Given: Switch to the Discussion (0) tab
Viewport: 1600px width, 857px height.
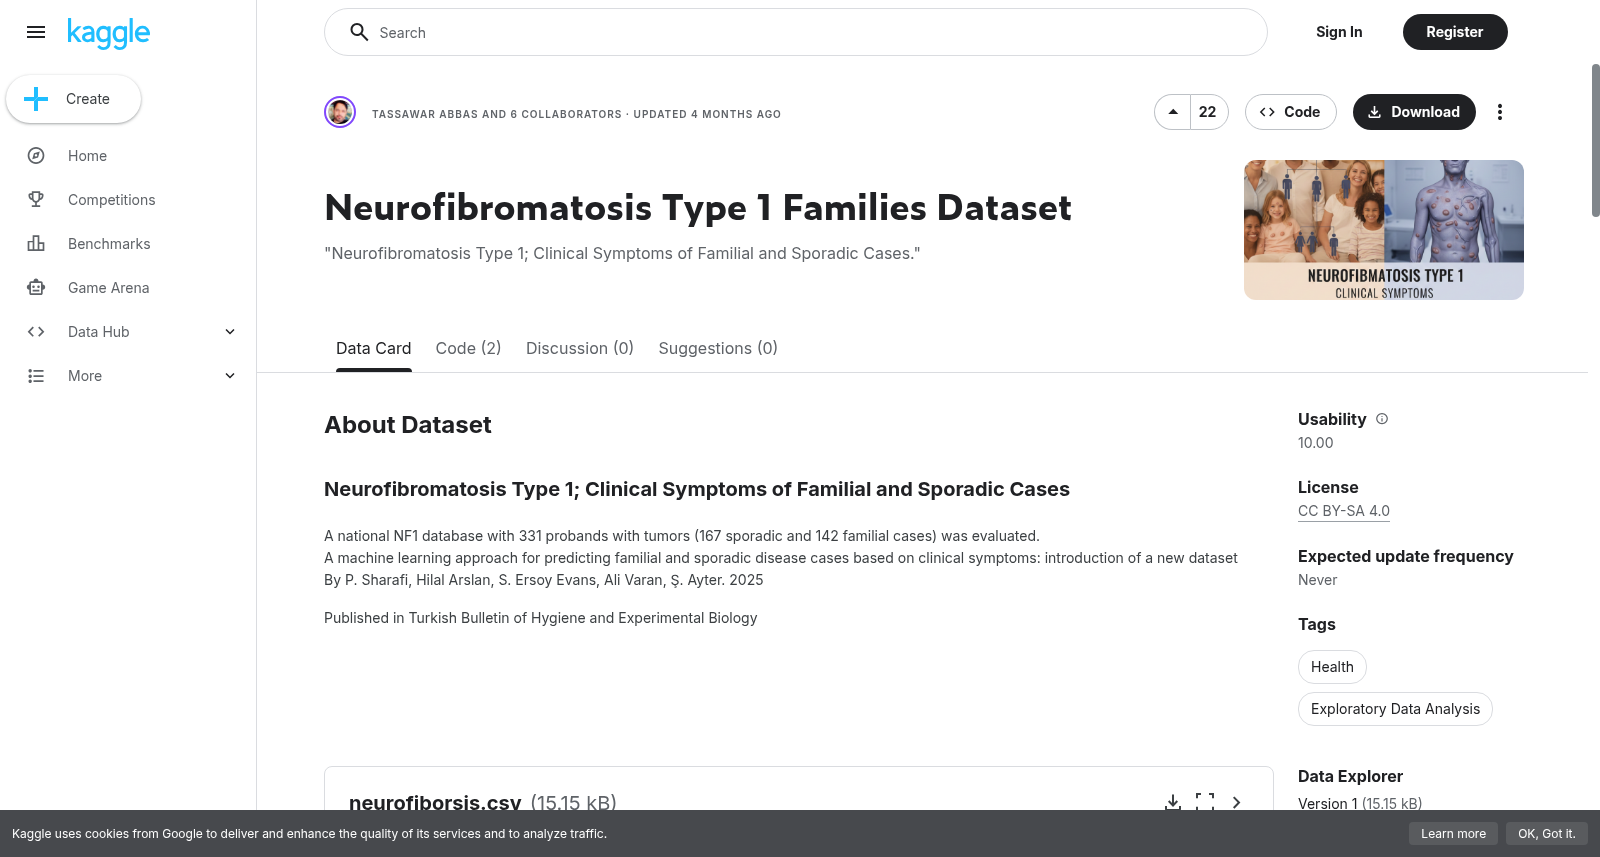Looking at the screenshot, I should [580, 348].
